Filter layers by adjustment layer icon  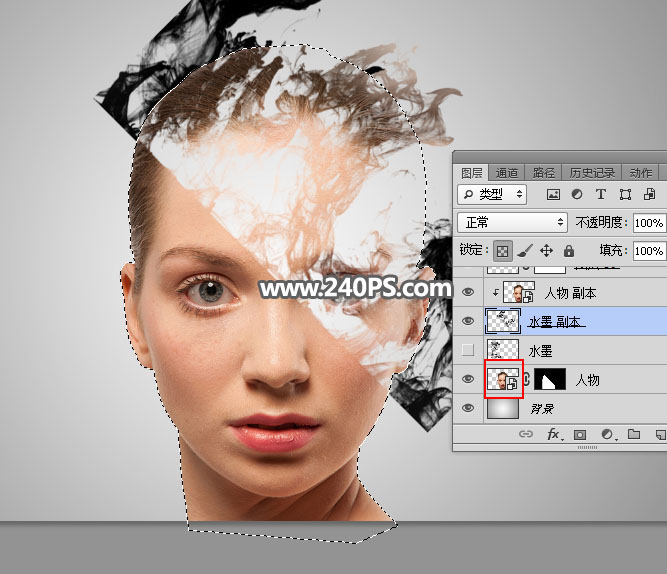pos(577,194)
